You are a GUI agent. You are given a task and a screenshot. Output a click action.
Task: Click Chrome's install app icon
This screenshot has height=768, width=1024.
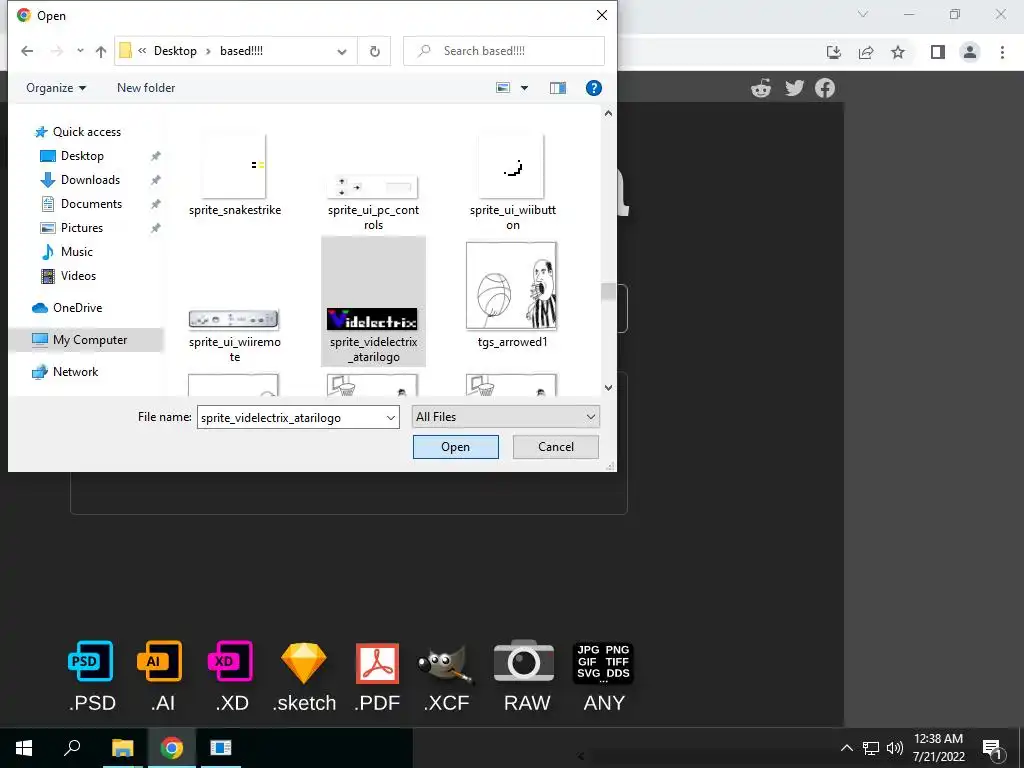coord(834,52)
